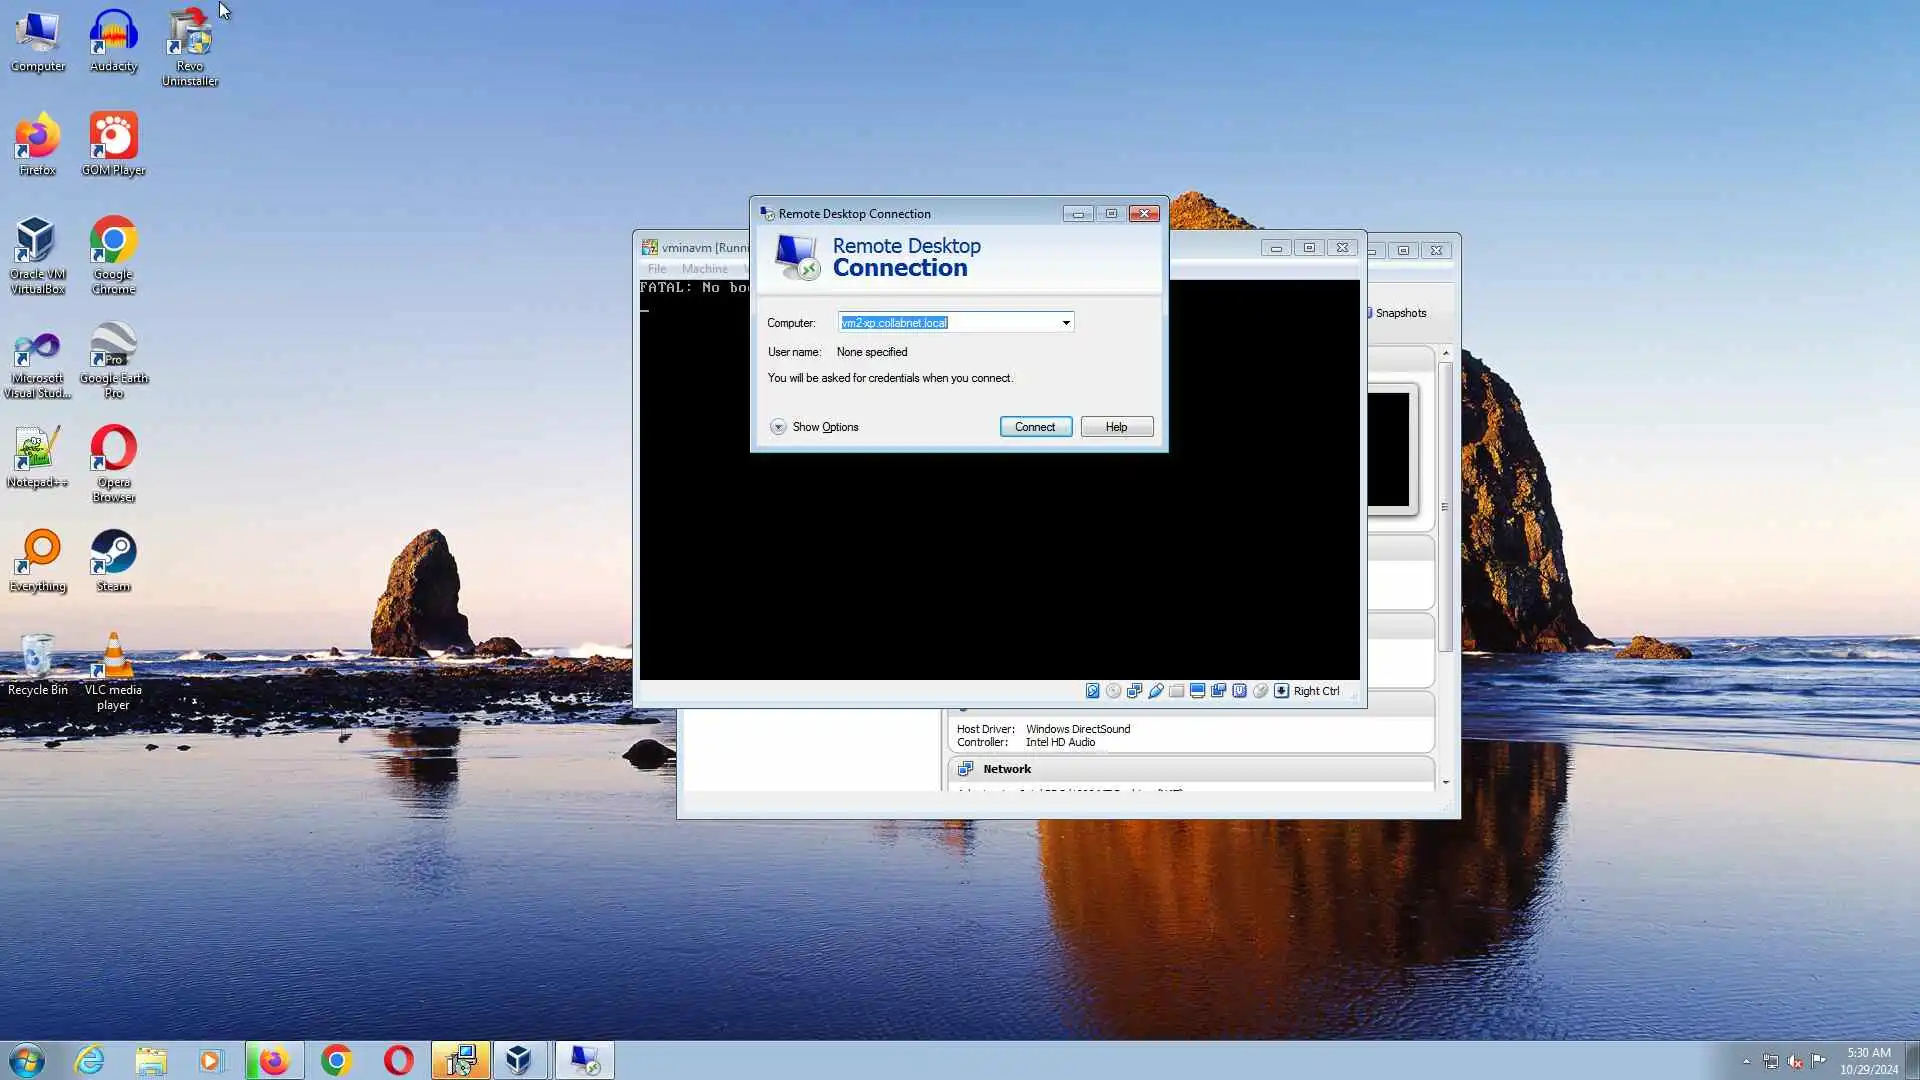This screenshot has width=1920, height=1080.
Task: Open the Machine menu in VM window
Action: coord(704,269)
